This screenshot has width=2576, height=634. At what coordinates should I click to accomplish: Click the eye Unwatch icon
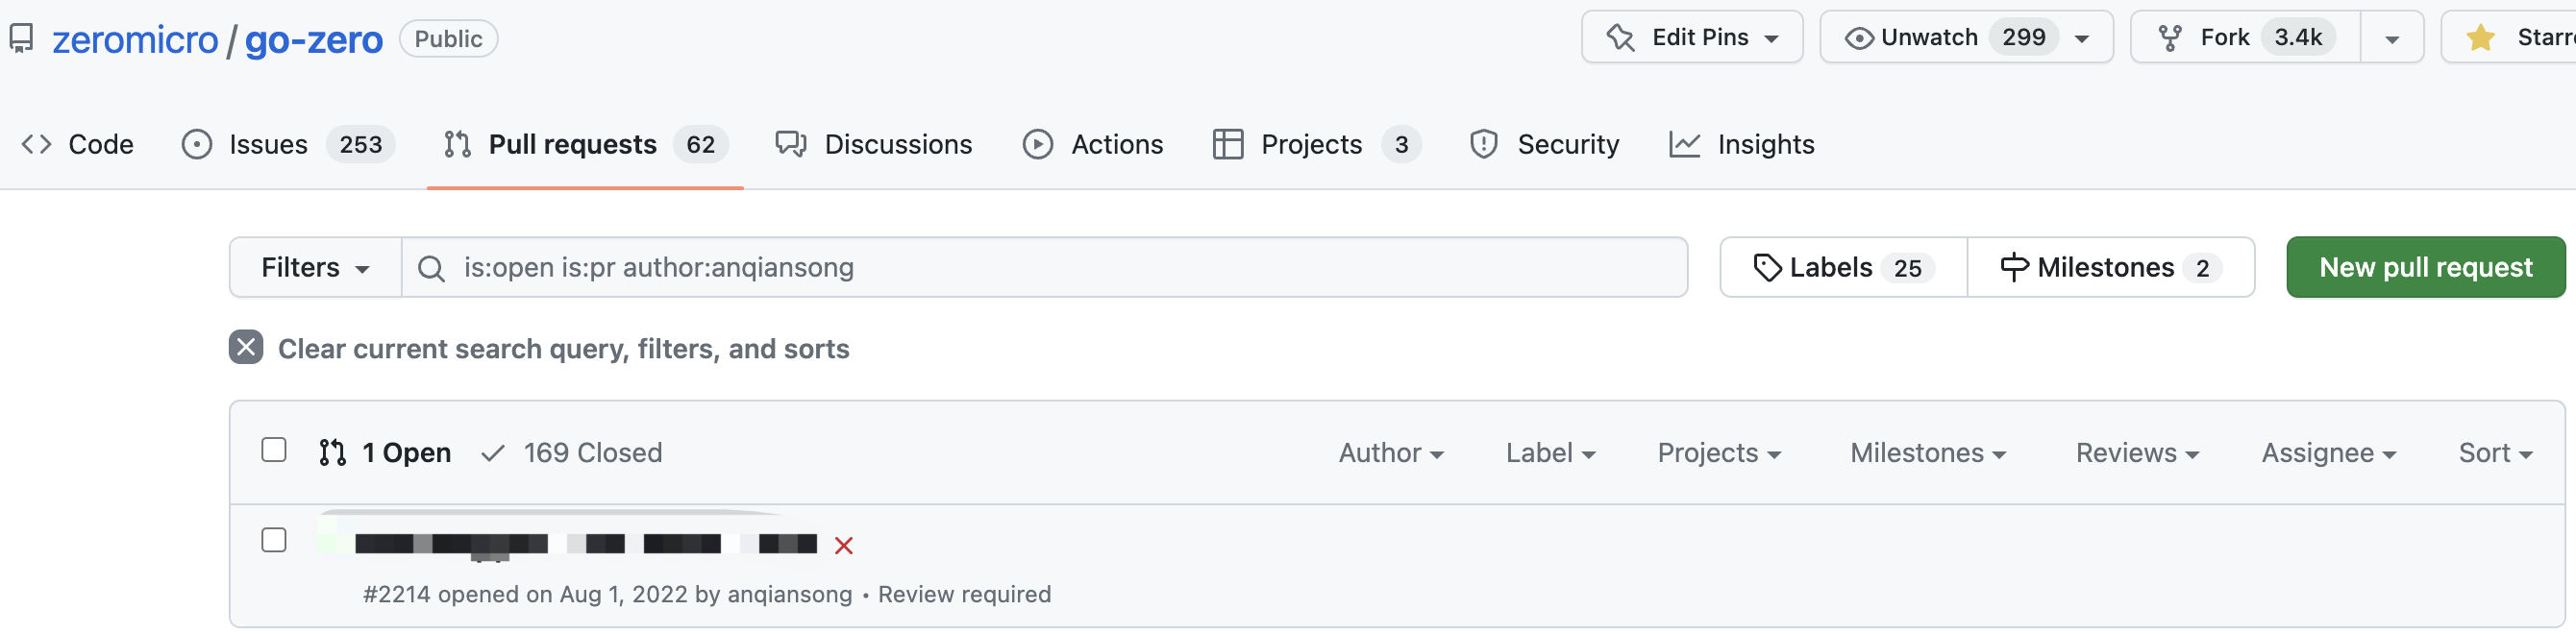[x=1858, y=38]
